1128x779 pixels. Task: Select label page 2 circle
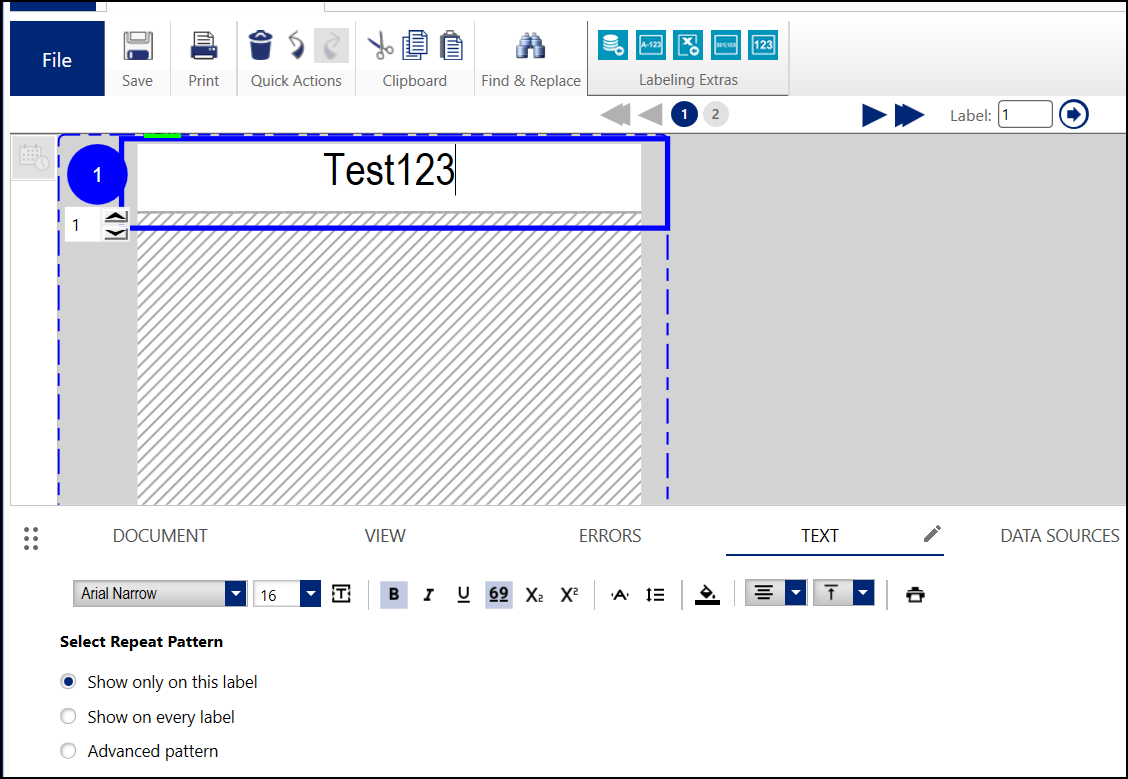(x=715, y=114)
